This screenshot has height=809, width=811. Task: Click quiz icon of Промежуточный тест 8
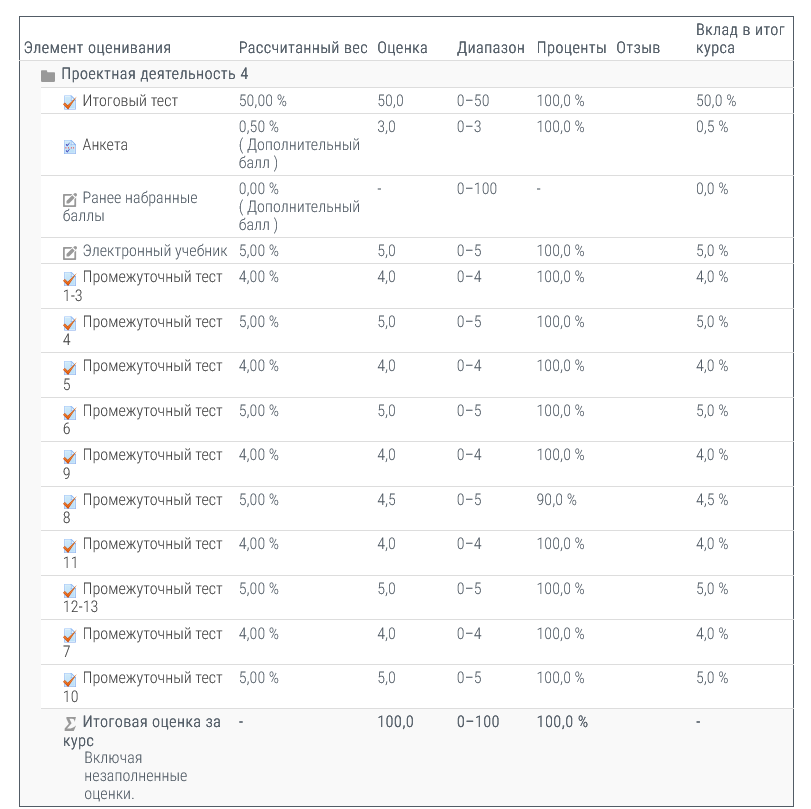(69, 502)
